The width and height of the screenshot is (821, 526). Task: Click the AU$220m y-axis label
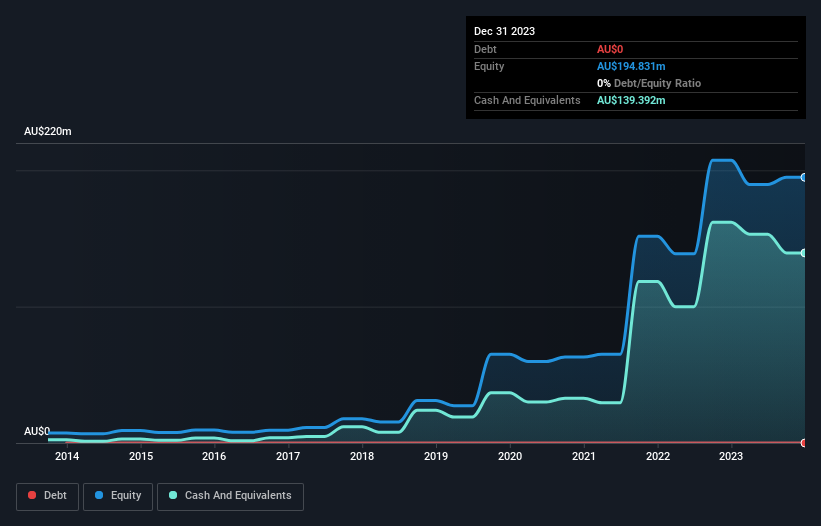pos(48,131)
